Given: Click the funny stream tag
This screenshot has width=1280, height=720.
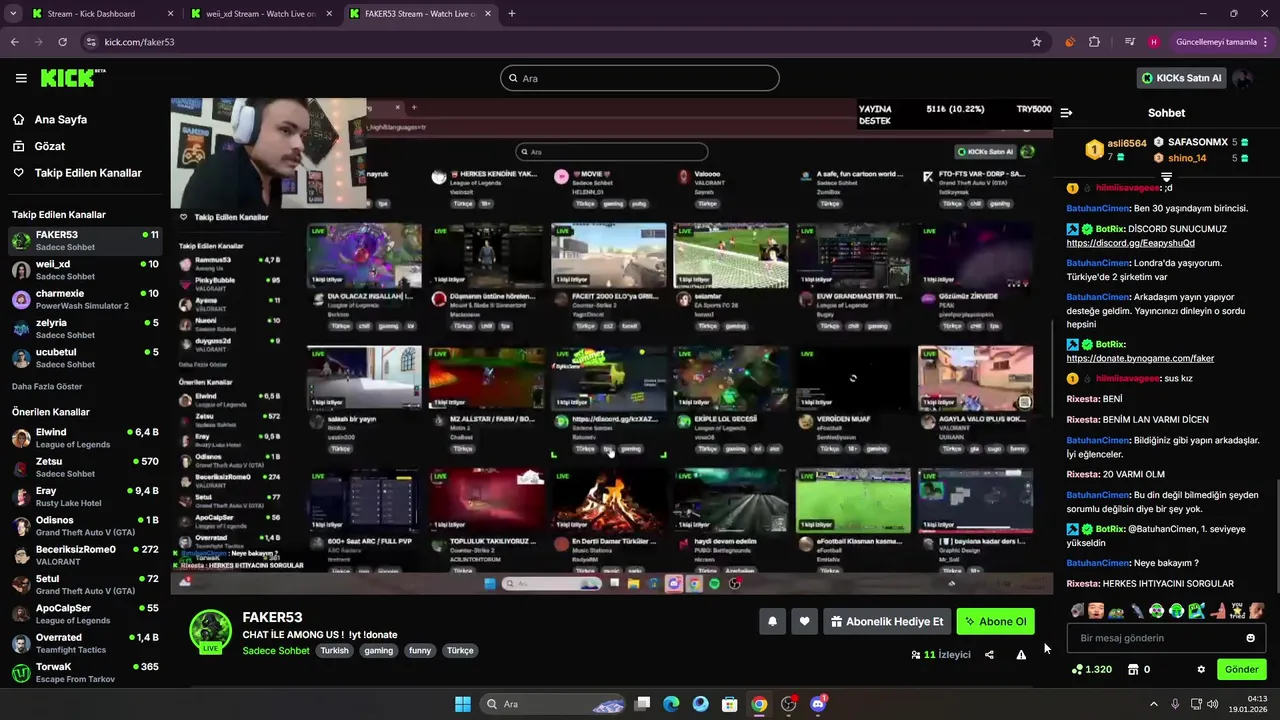Looking at the screenshot, I should click(420, 650).
